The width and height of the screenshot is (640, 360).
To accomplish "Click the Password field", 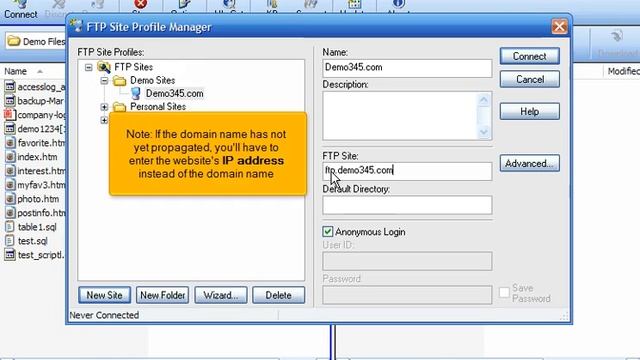I will tap(407, 295).
